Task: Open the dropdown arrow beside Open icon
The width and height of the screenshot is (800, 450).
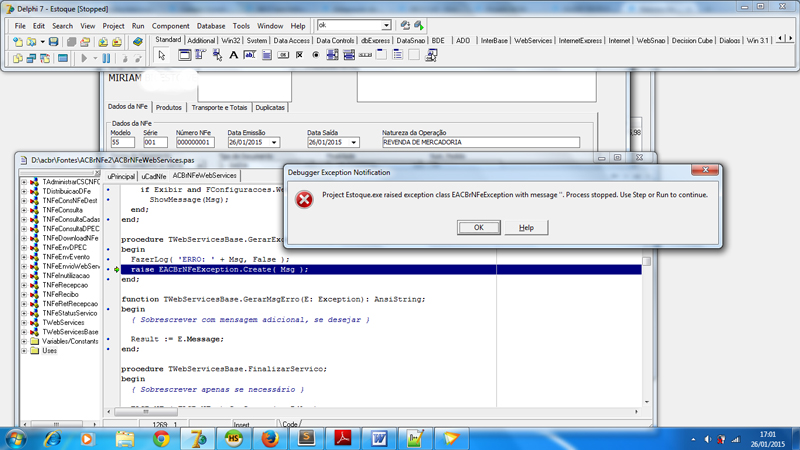Action: point(42,42)
